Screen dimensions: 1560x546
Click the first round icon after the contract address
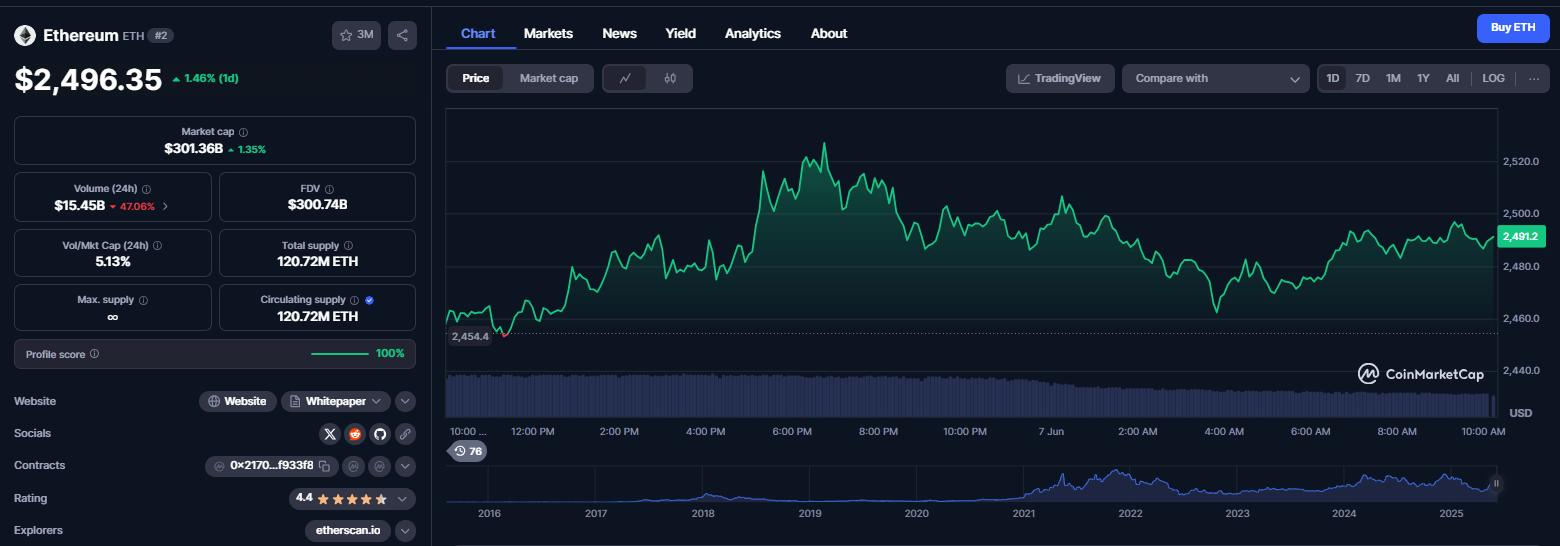click(354, 466)
